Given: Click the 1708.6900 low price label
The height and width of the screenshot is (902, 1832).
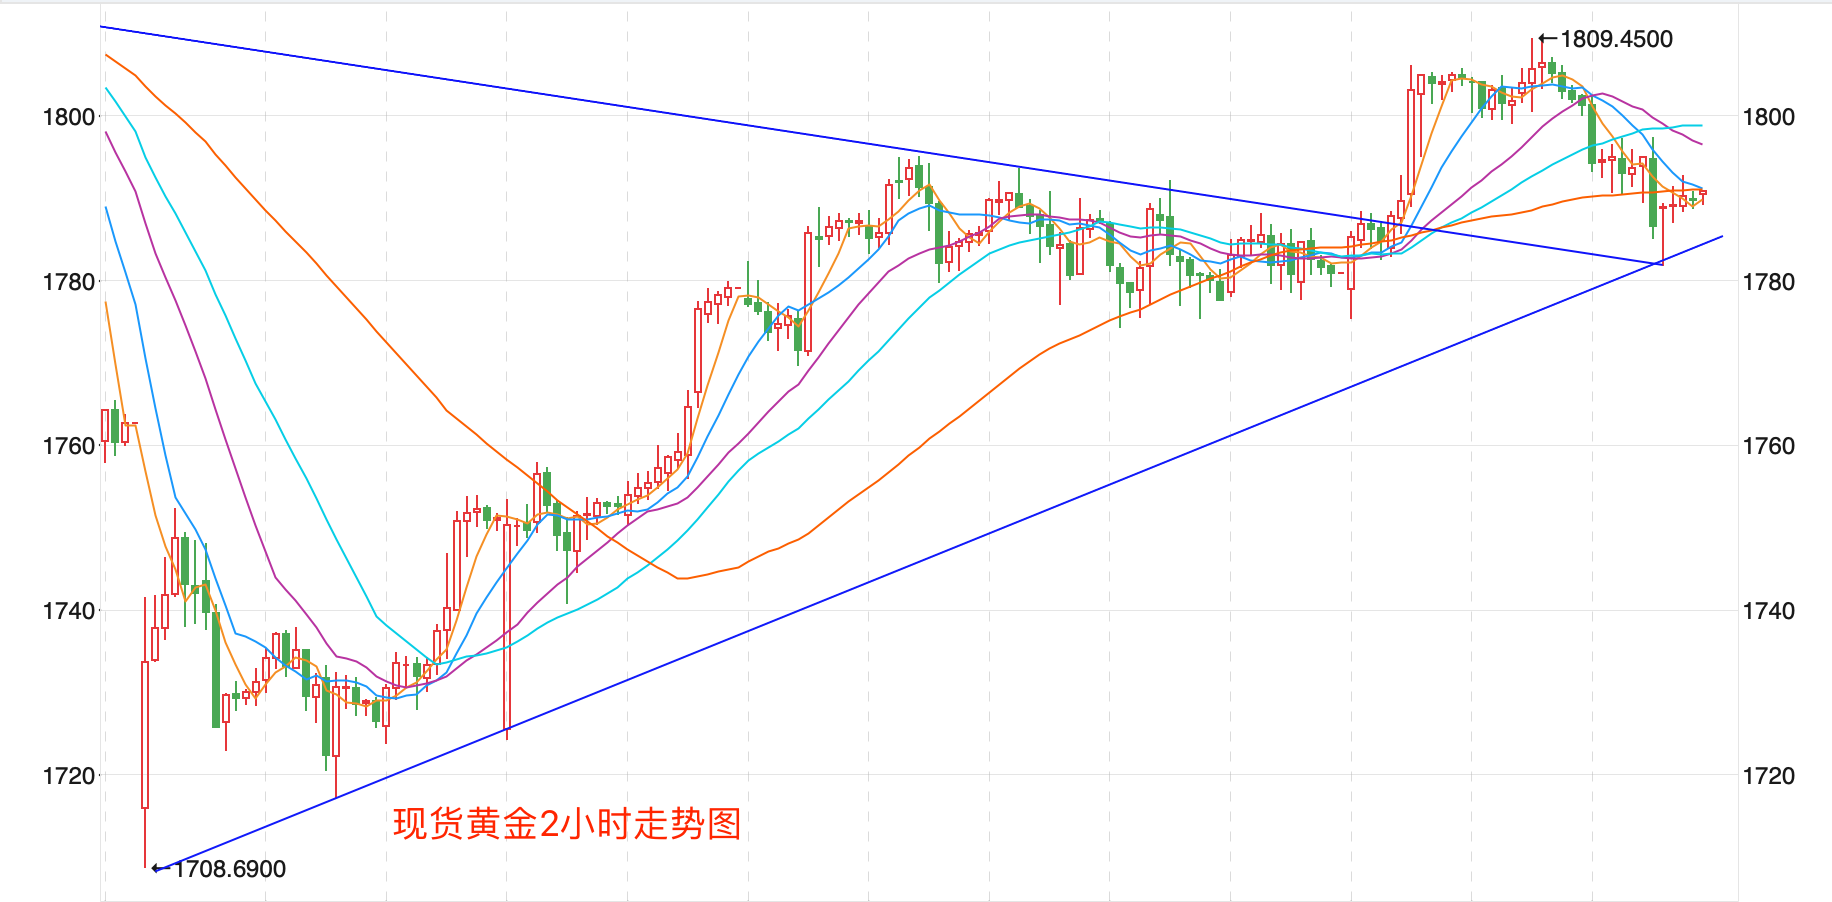Looking at the screenshot, I should pos(230,869).
